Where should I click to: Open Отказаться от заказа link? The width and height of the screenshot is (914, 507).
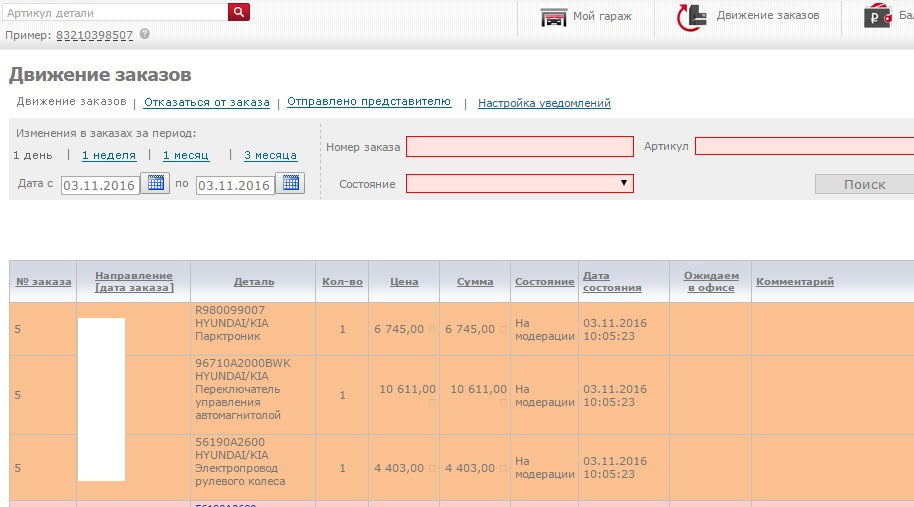(x=207, y=103)
